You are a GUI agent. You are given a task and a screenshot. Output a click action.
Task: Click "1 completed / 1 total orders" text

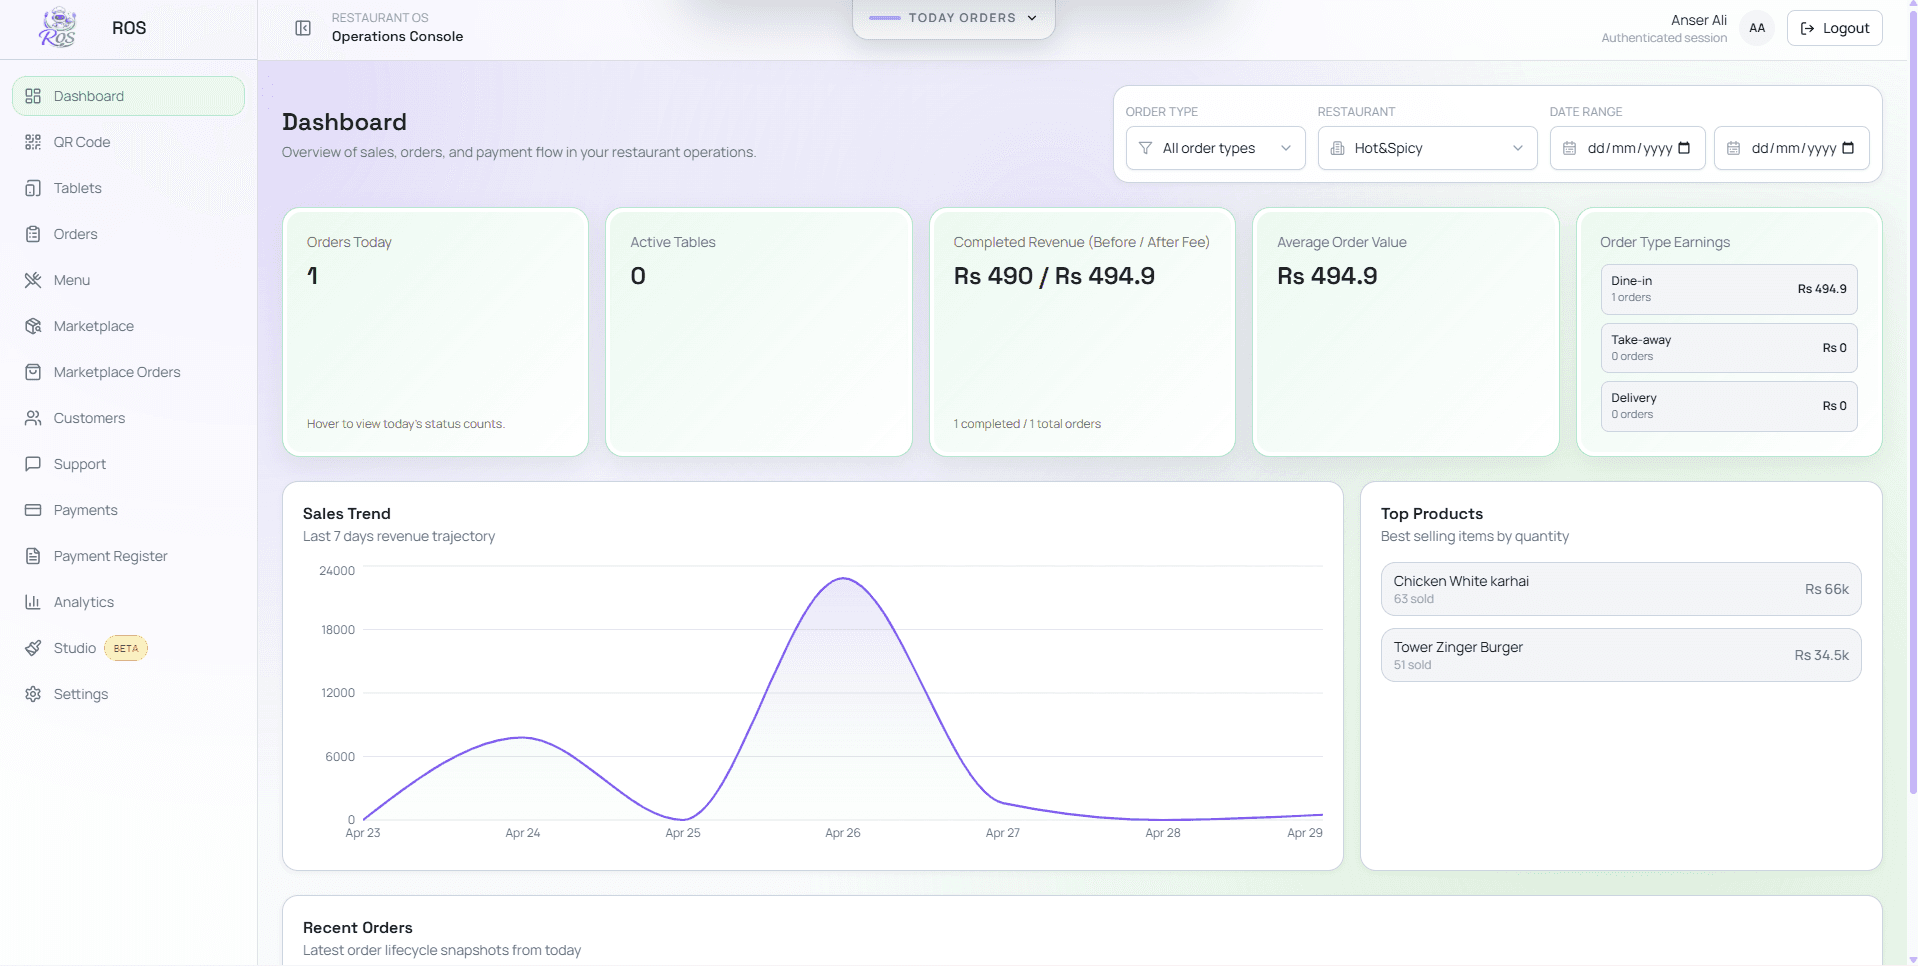[x=1027, y=424]
